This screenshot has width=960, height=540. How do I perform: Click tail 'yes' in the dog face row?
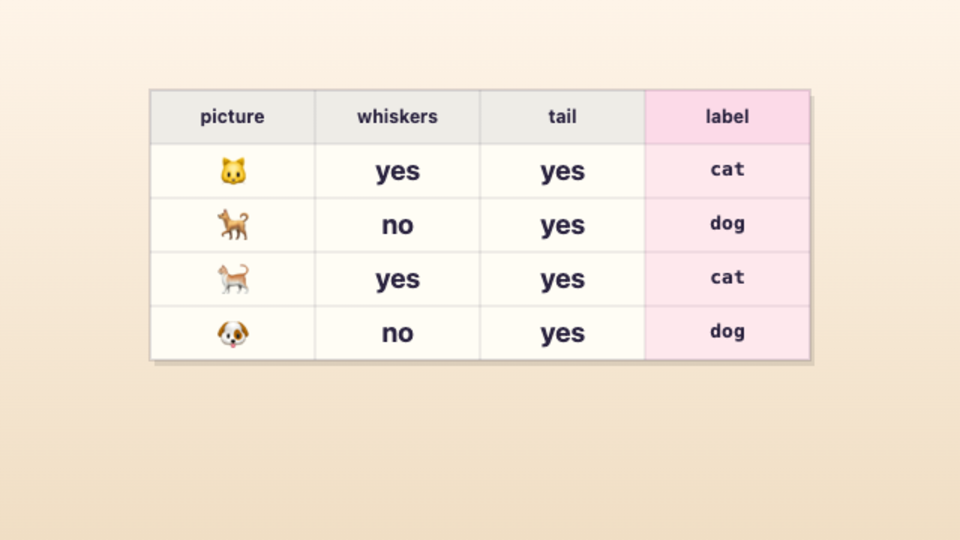tap(562, 333)
